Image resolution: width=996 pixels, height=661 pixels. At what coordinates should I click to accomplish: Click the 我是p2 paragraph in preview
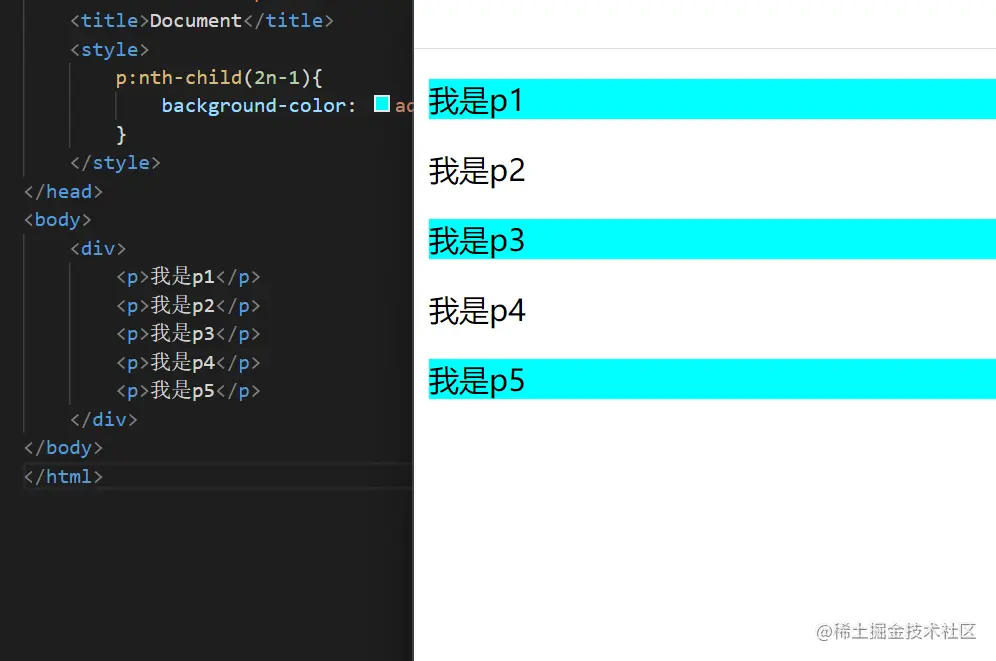click(x=477, y=171)
